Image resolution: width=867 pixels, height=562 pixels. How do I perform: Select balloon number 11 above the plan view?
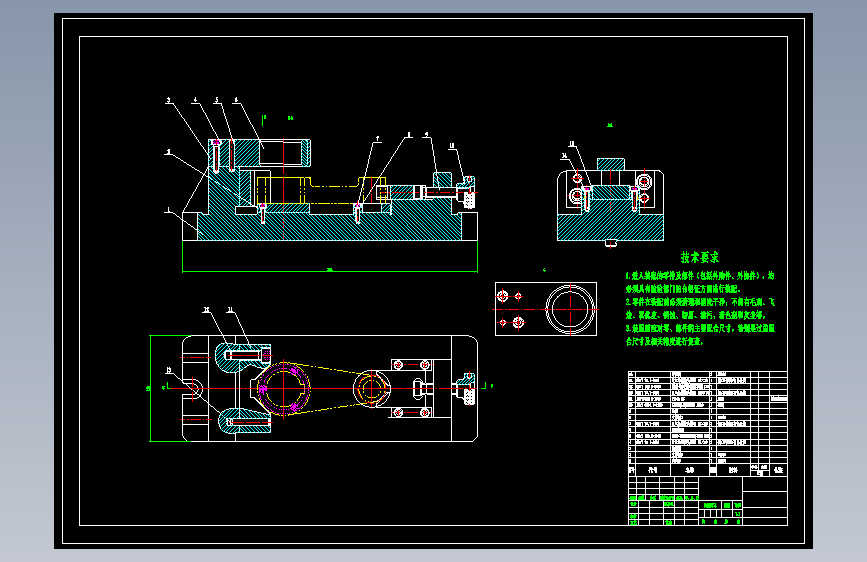[x=230, y=310]
